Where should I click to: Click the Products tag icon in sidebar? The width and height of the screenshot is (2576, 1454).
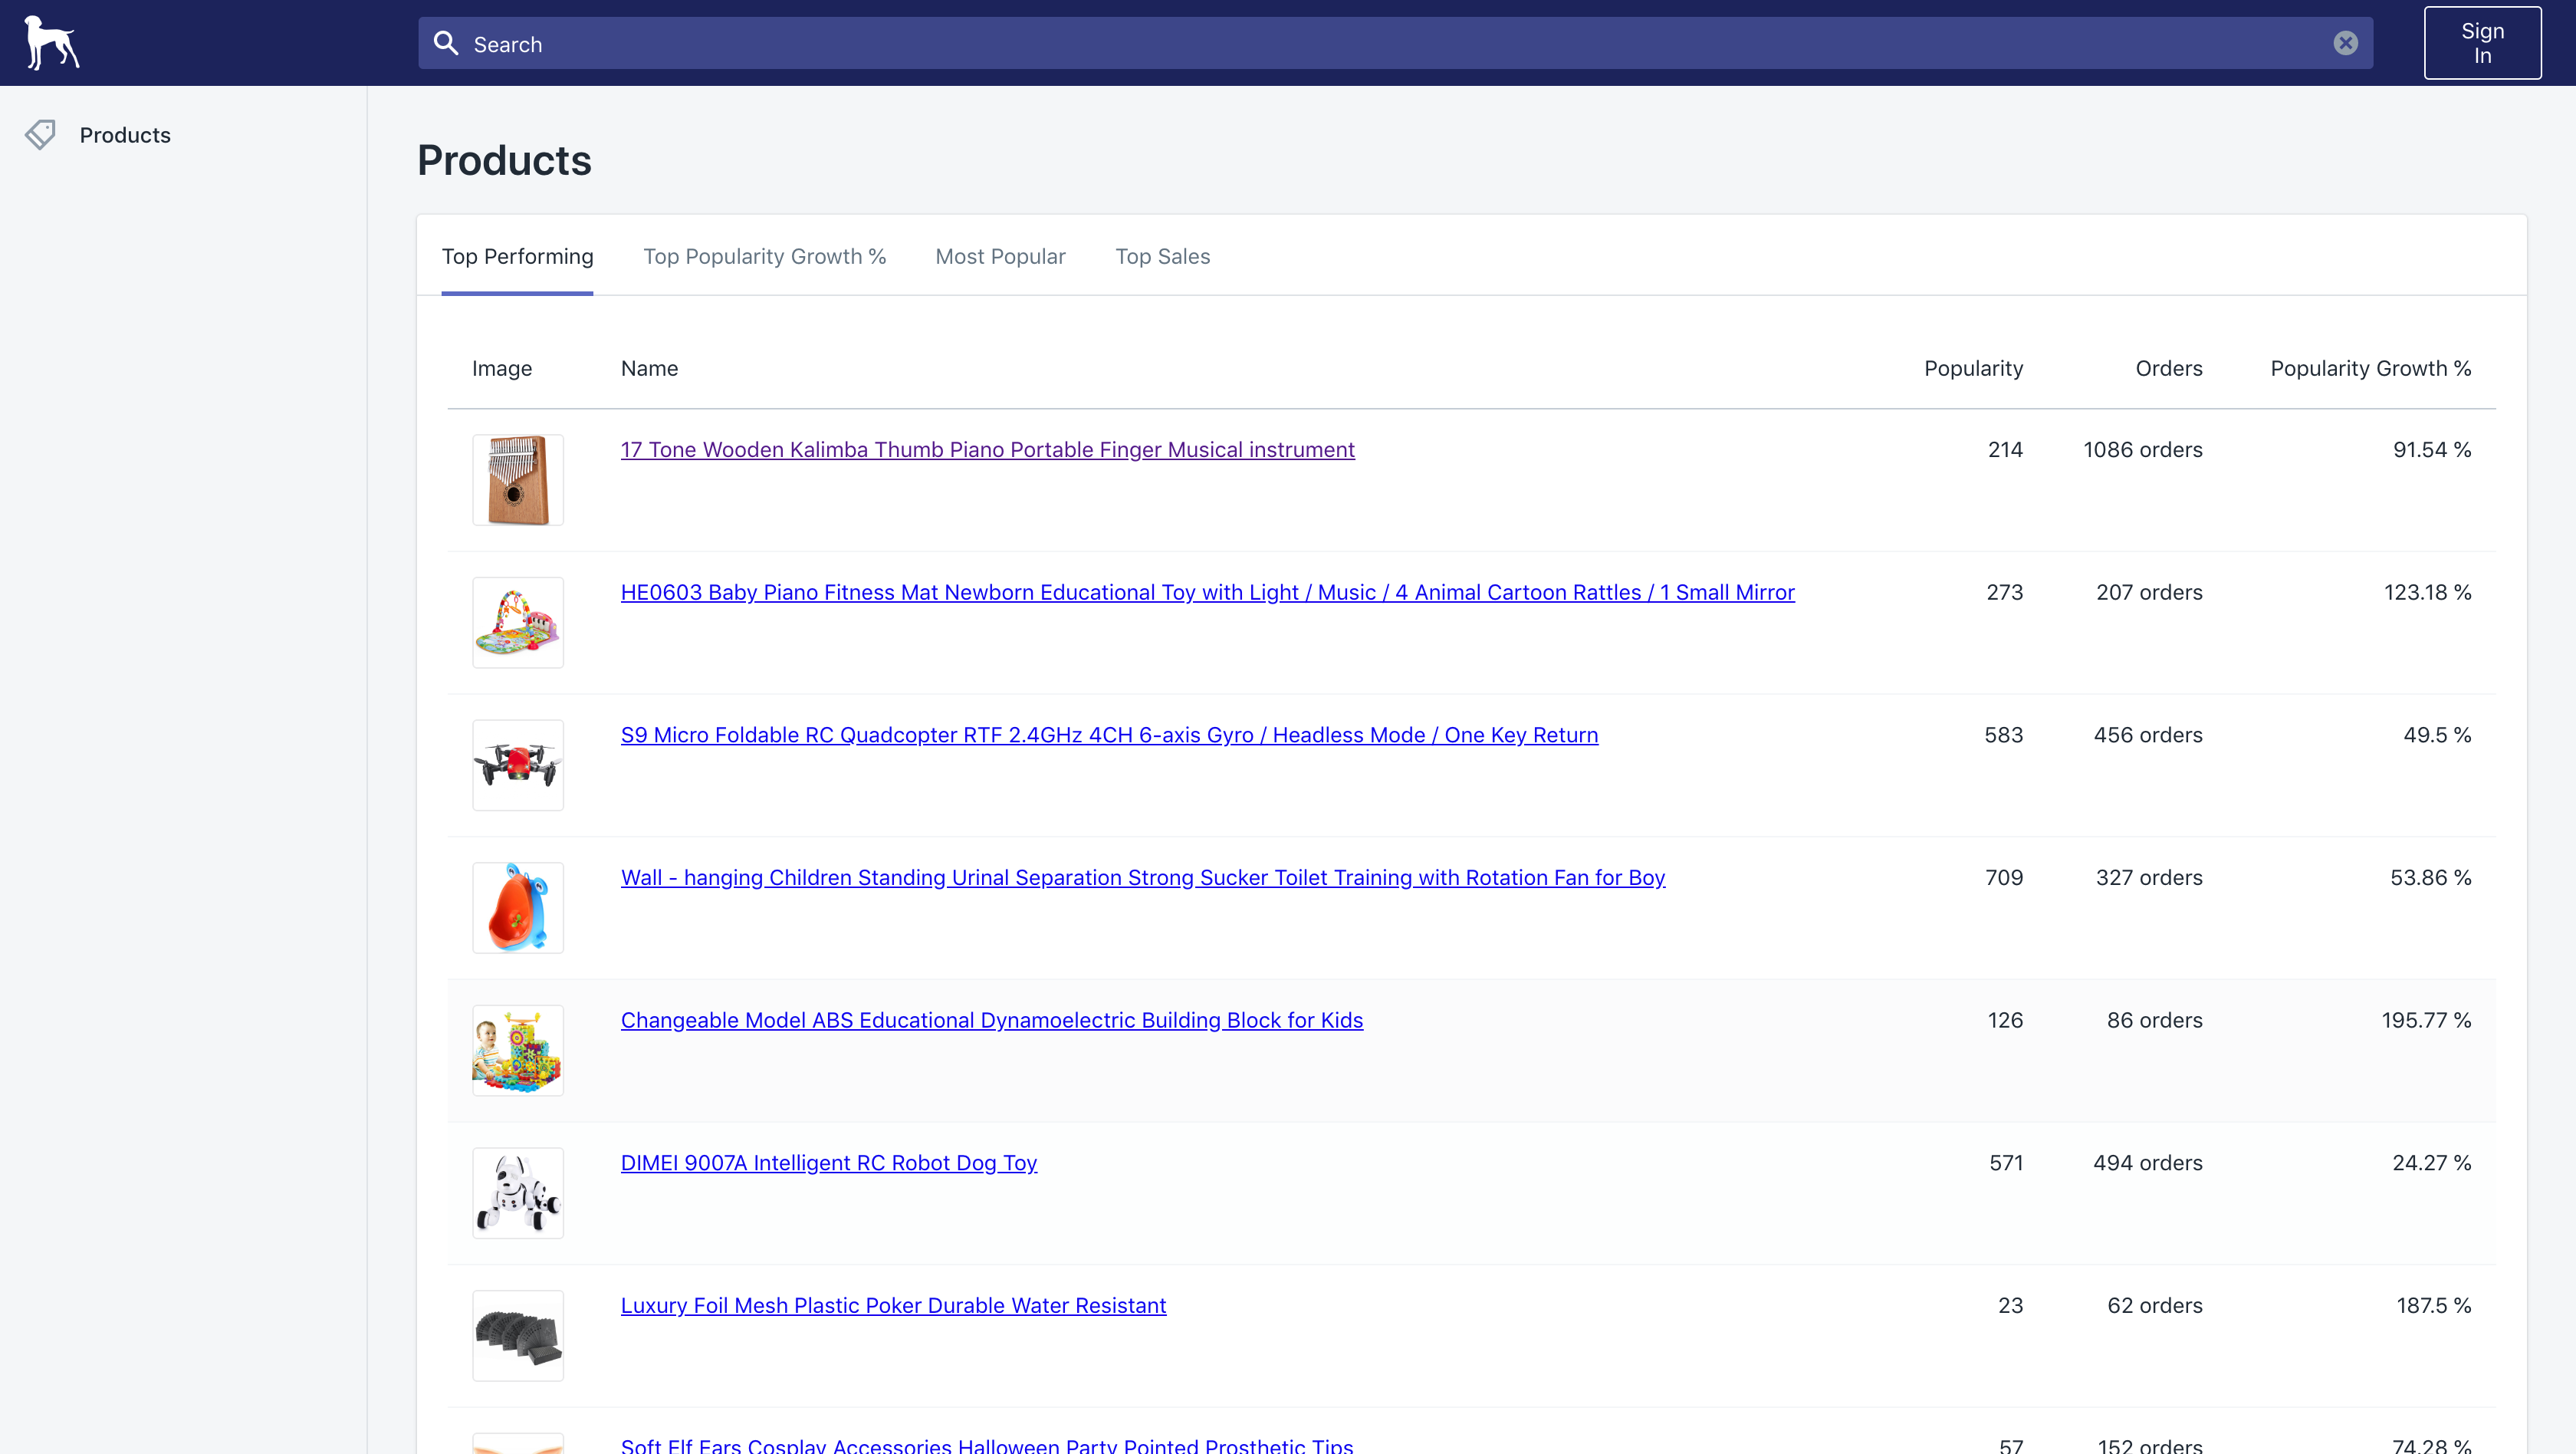click(x=40, y=135)
